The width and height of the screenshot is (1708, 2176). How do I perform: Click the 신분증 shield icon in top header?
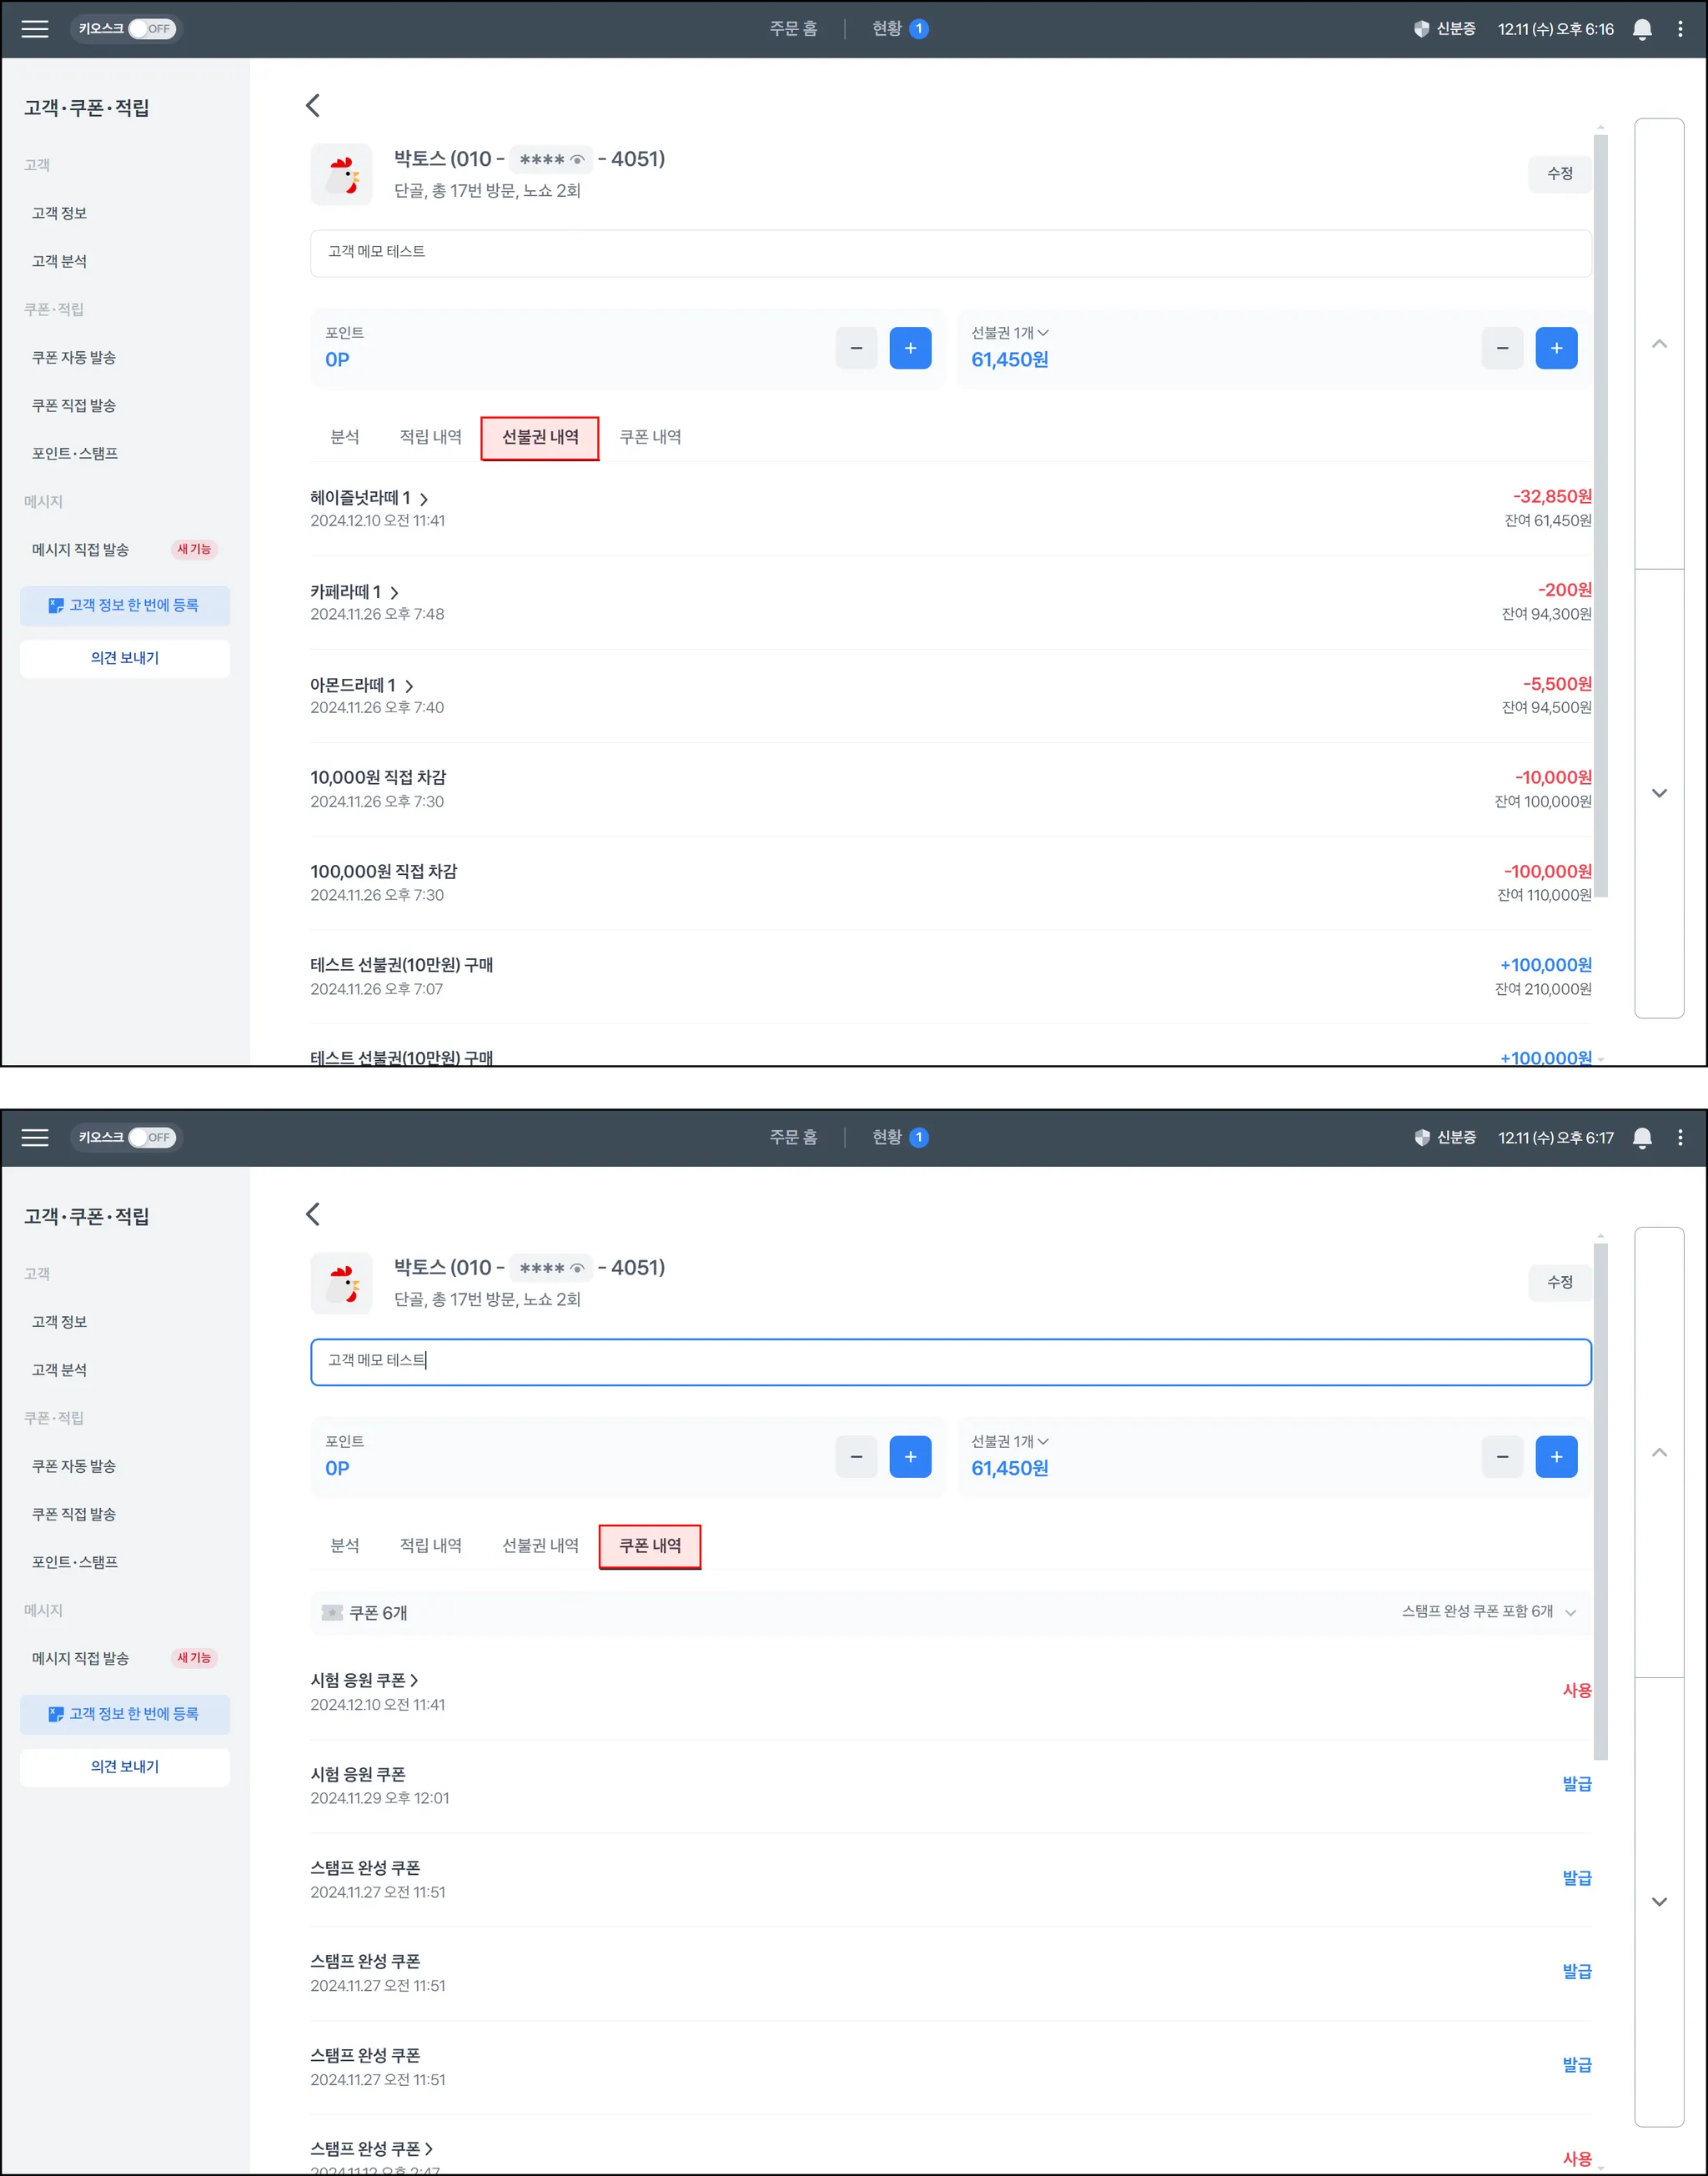[1421, 29]
